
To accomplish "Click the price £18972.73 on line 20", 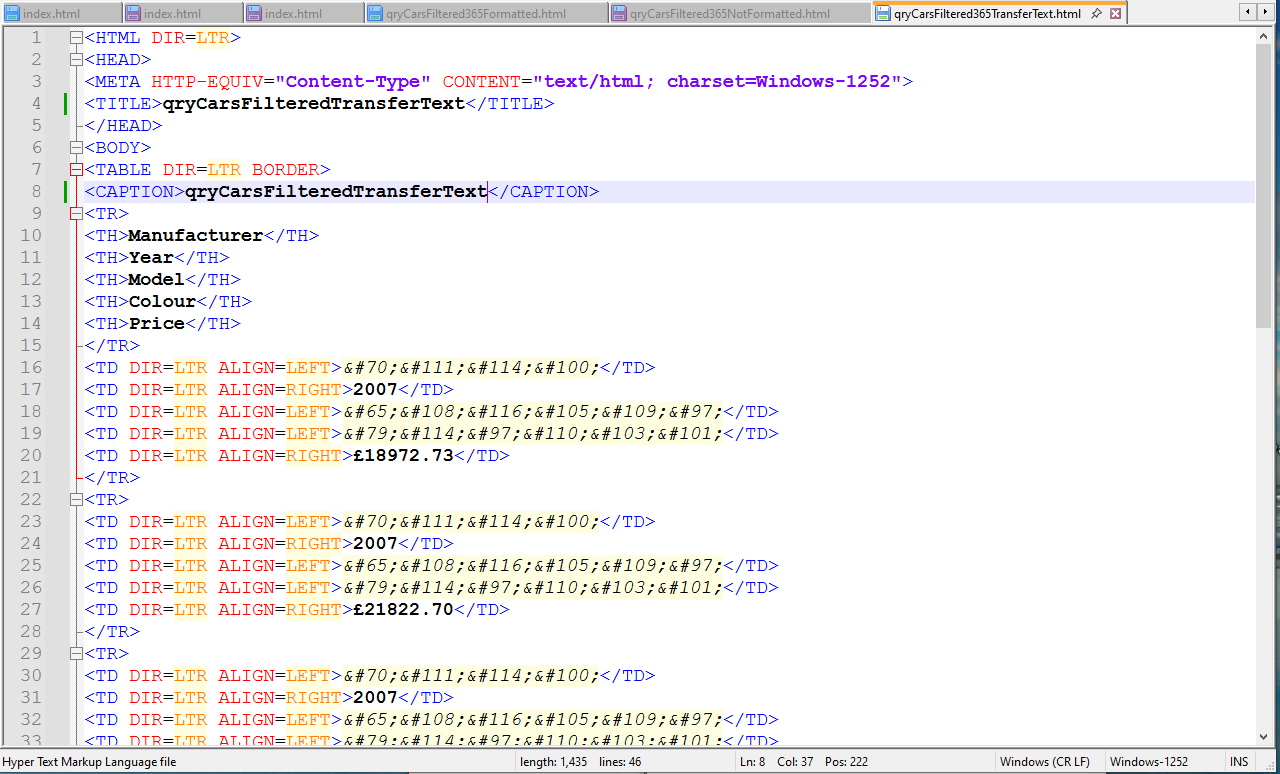I will [403, 456].
